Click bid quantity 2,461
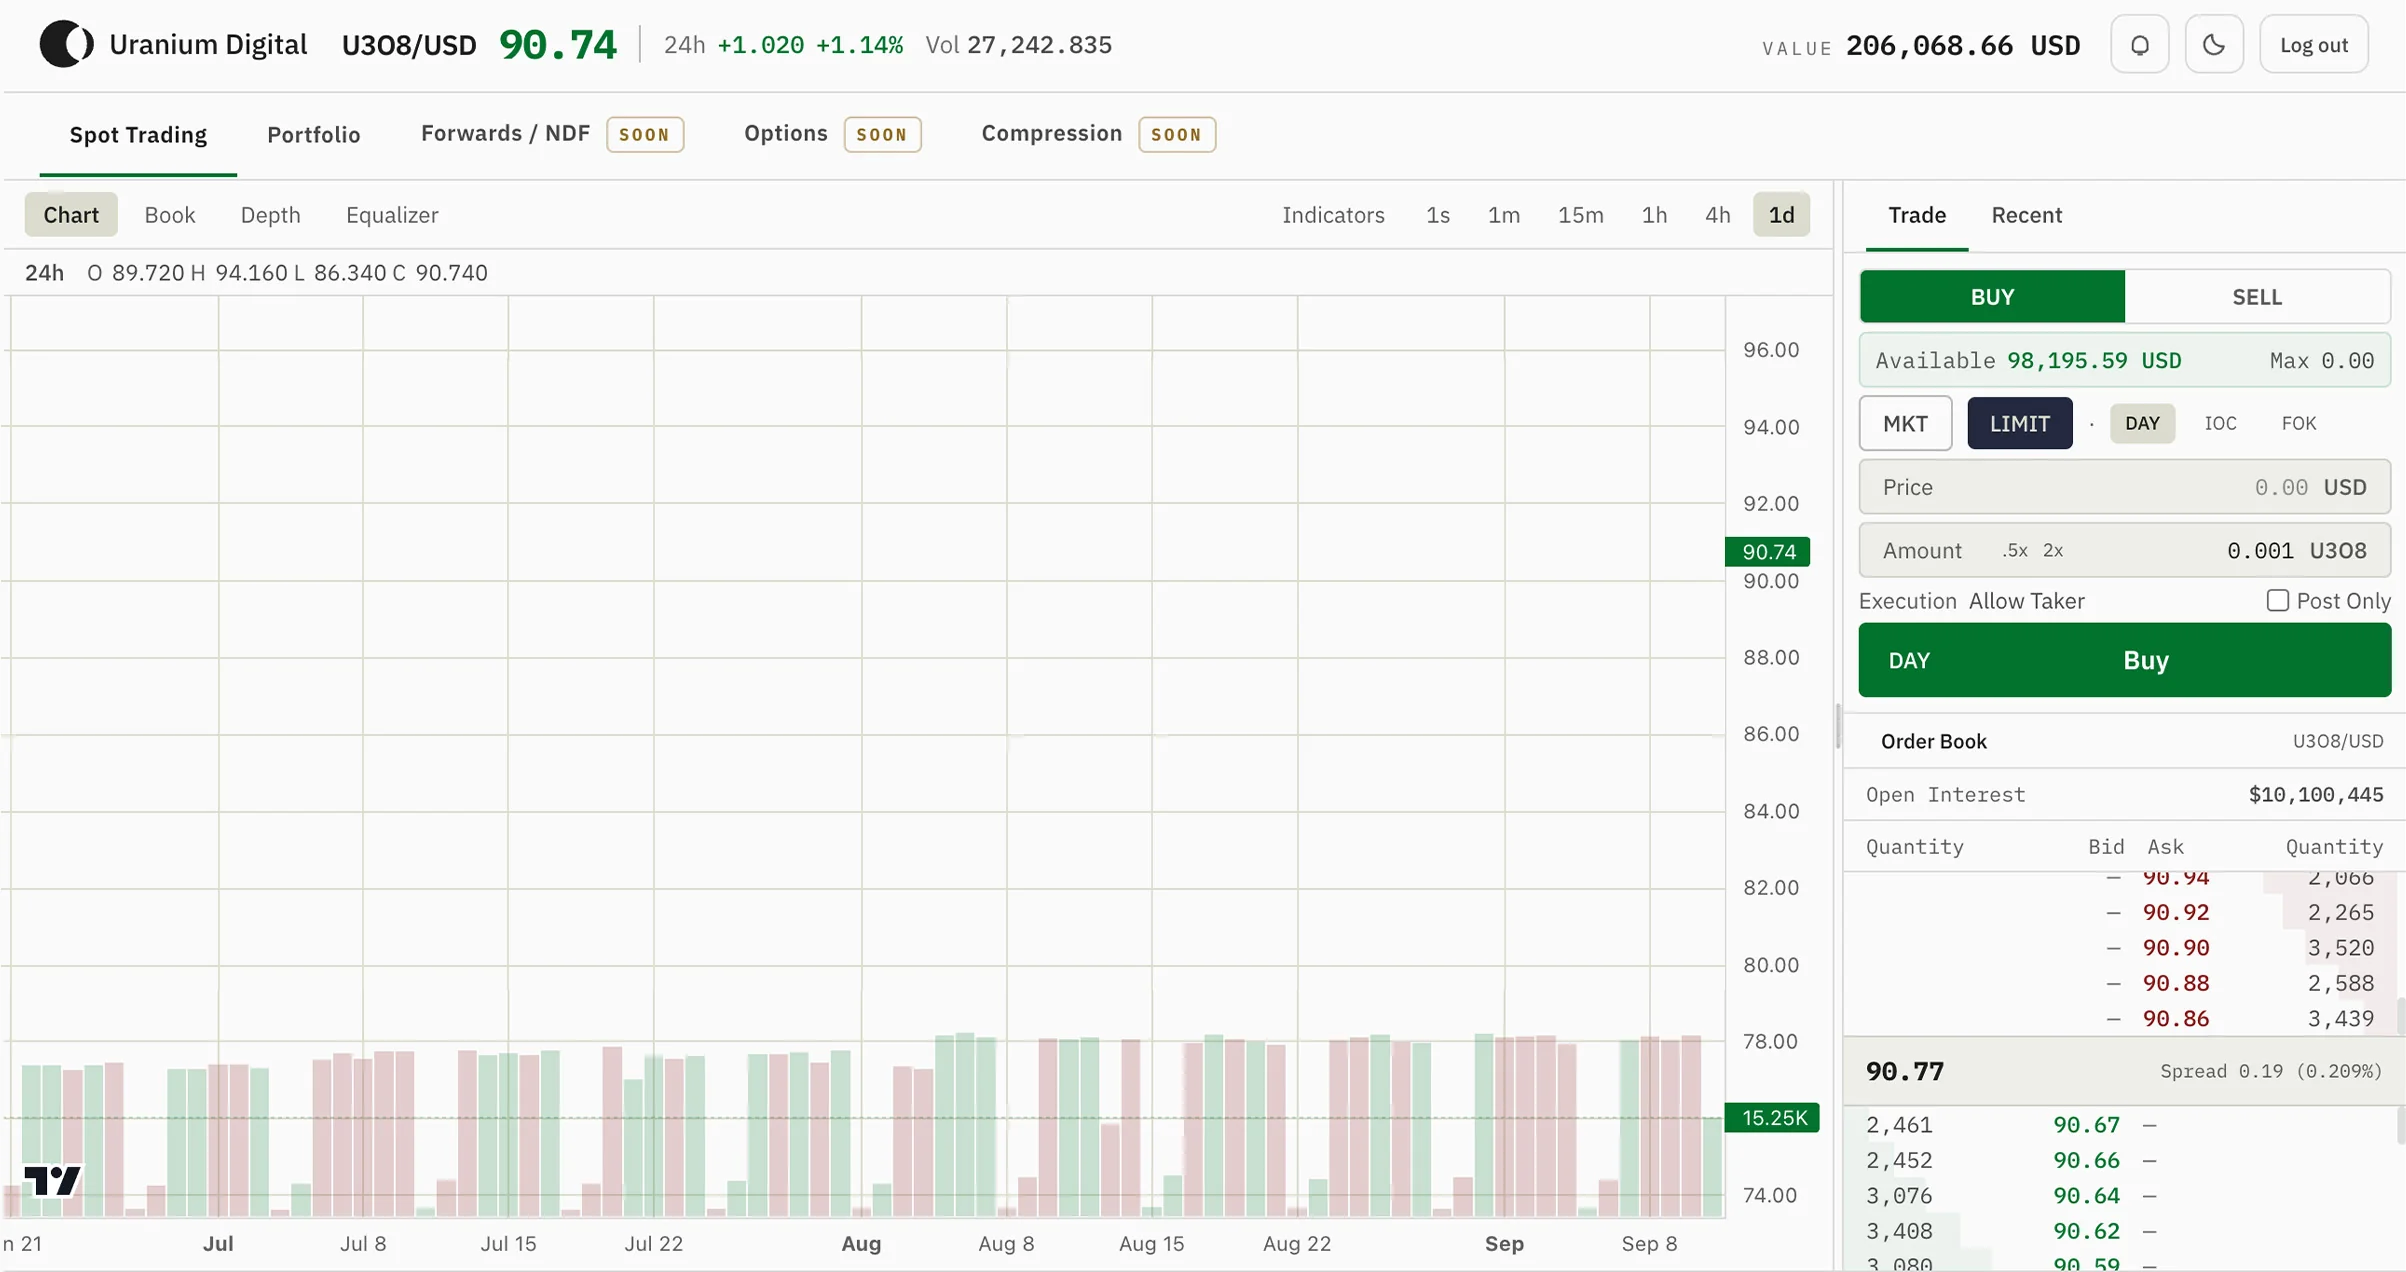Image resolution: width=2406 pixels, height=1272 pixels. coord(1899,1125)
